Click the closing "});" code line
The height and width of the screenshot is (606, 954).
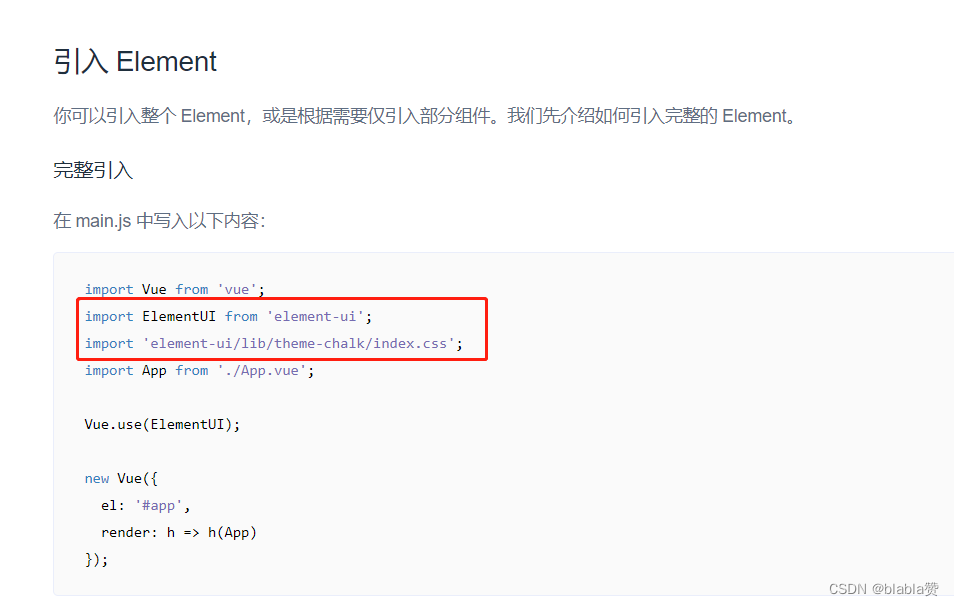click(96, 559)
